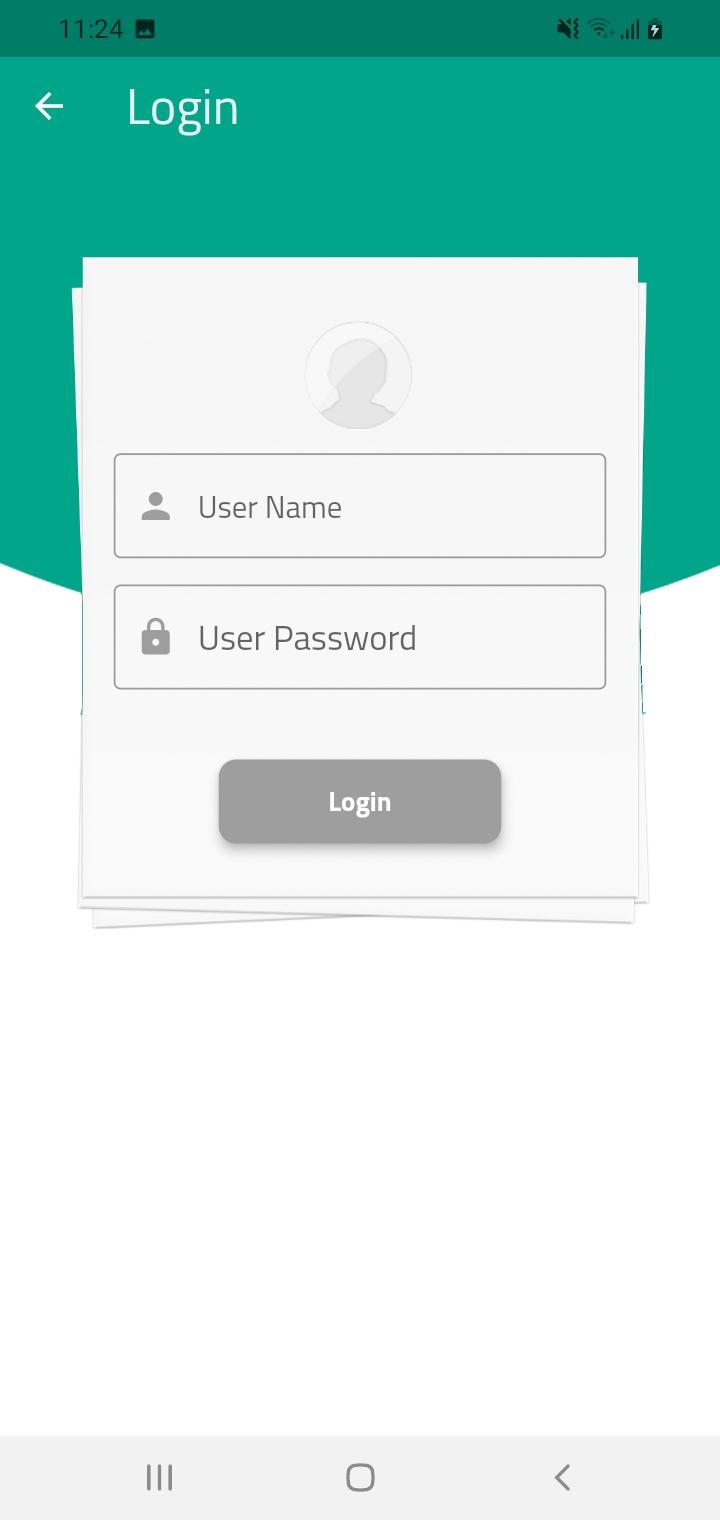Tap the system back chevron in the navigation bar
Viewport: 720px width, 1520px height.
[562, 1477]
